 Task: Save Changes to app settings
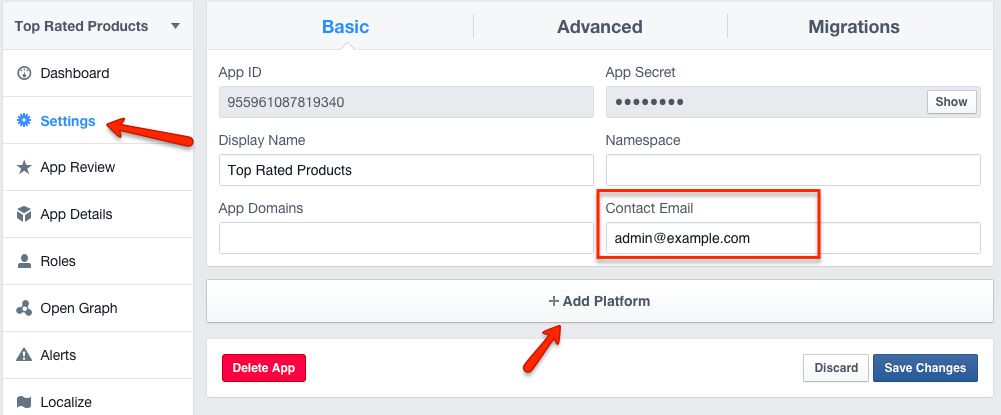(924, 368)
